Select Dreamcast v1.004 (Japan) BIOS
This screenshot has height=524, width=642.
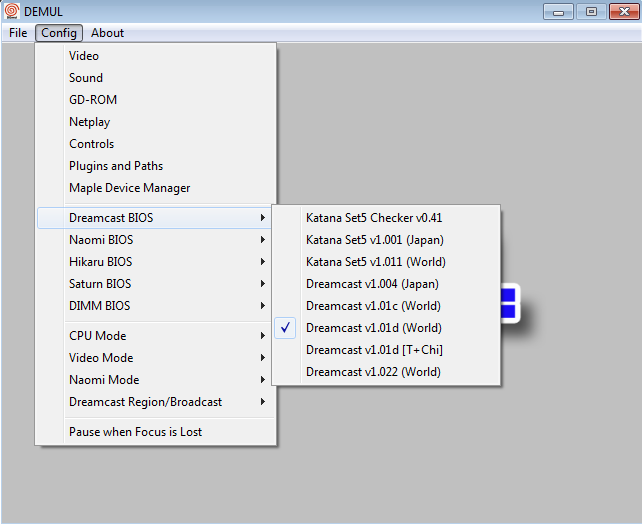386,284
